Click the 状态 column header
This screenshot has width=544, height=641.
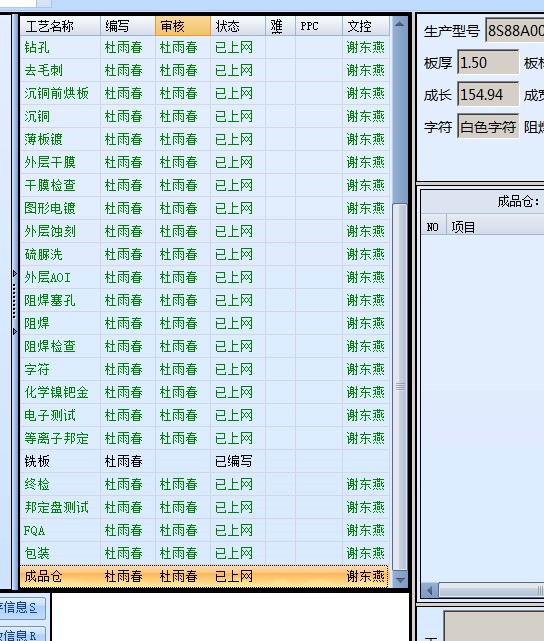pos(238,26)
